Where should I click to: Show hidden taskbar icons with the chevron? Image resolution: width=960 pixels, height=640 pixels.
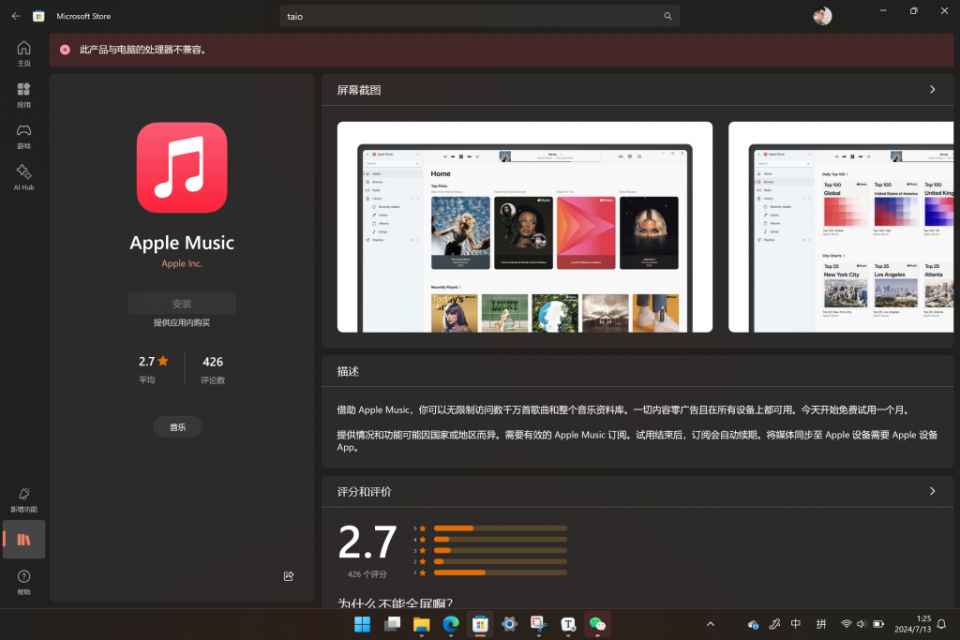click(710, 624)
